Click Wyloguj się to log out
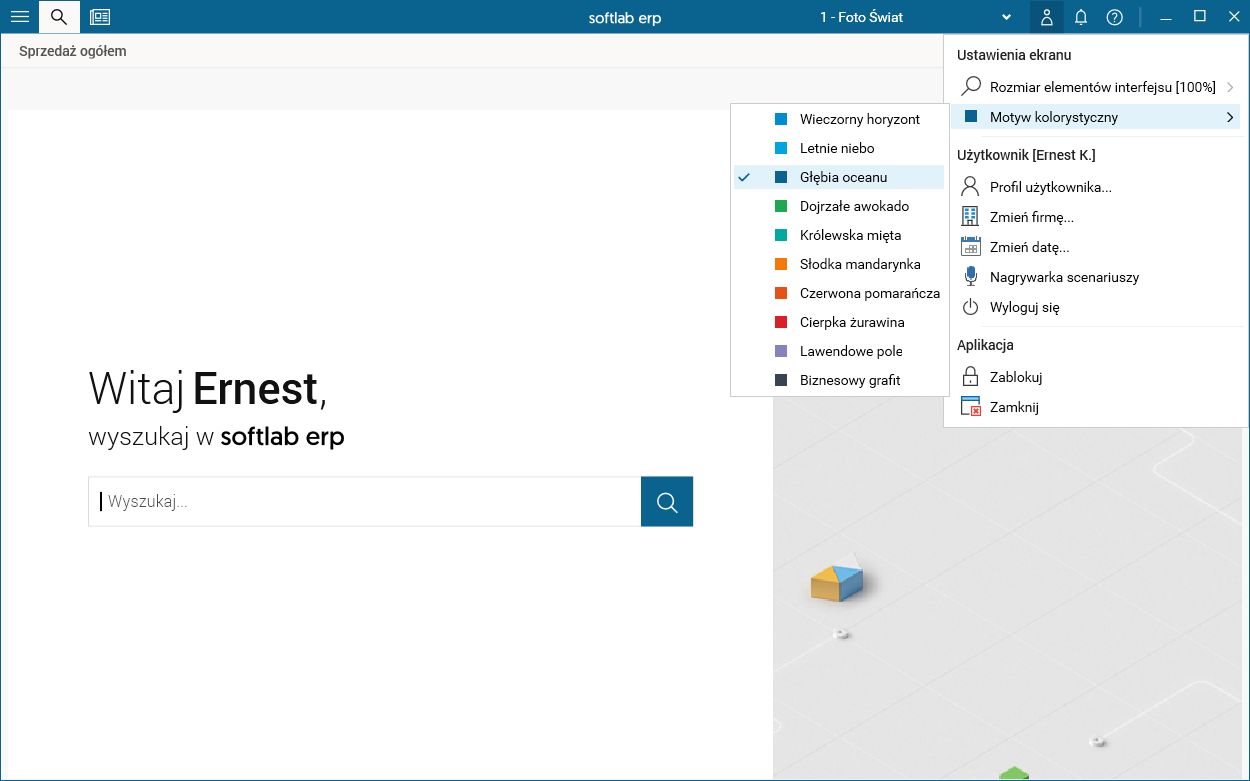Viewport: 1250px width, 781px height. (x=1096, y=307)
